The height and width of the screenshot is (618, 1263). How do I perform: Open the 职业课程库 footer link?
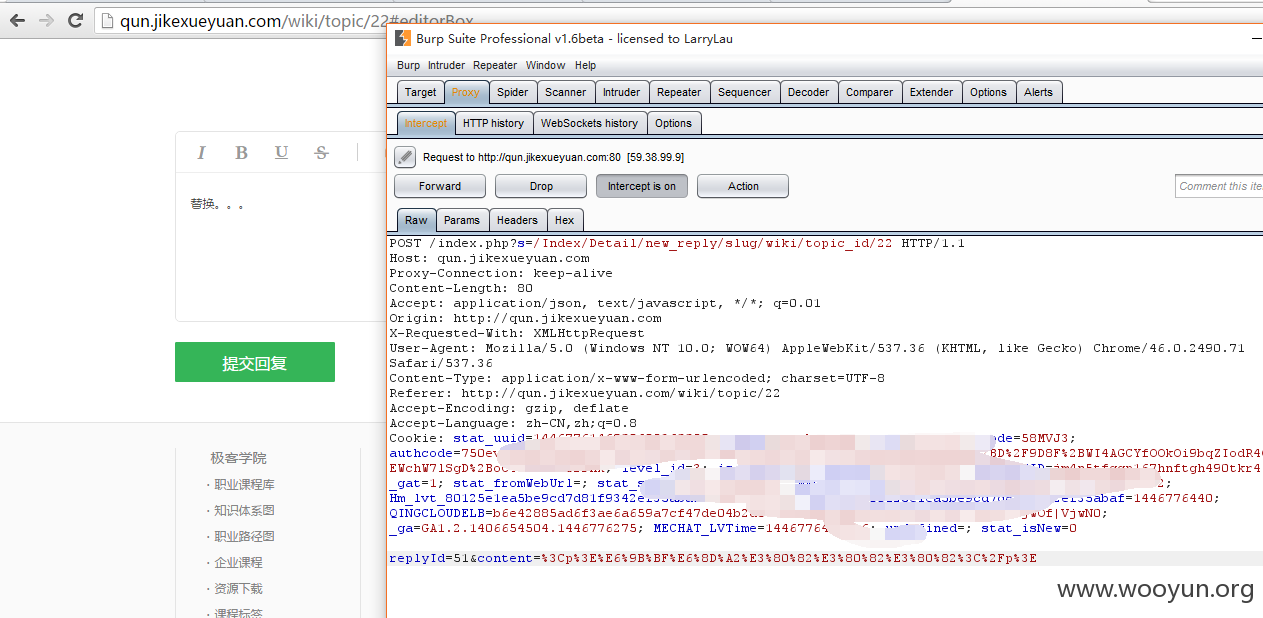[244, 484]
